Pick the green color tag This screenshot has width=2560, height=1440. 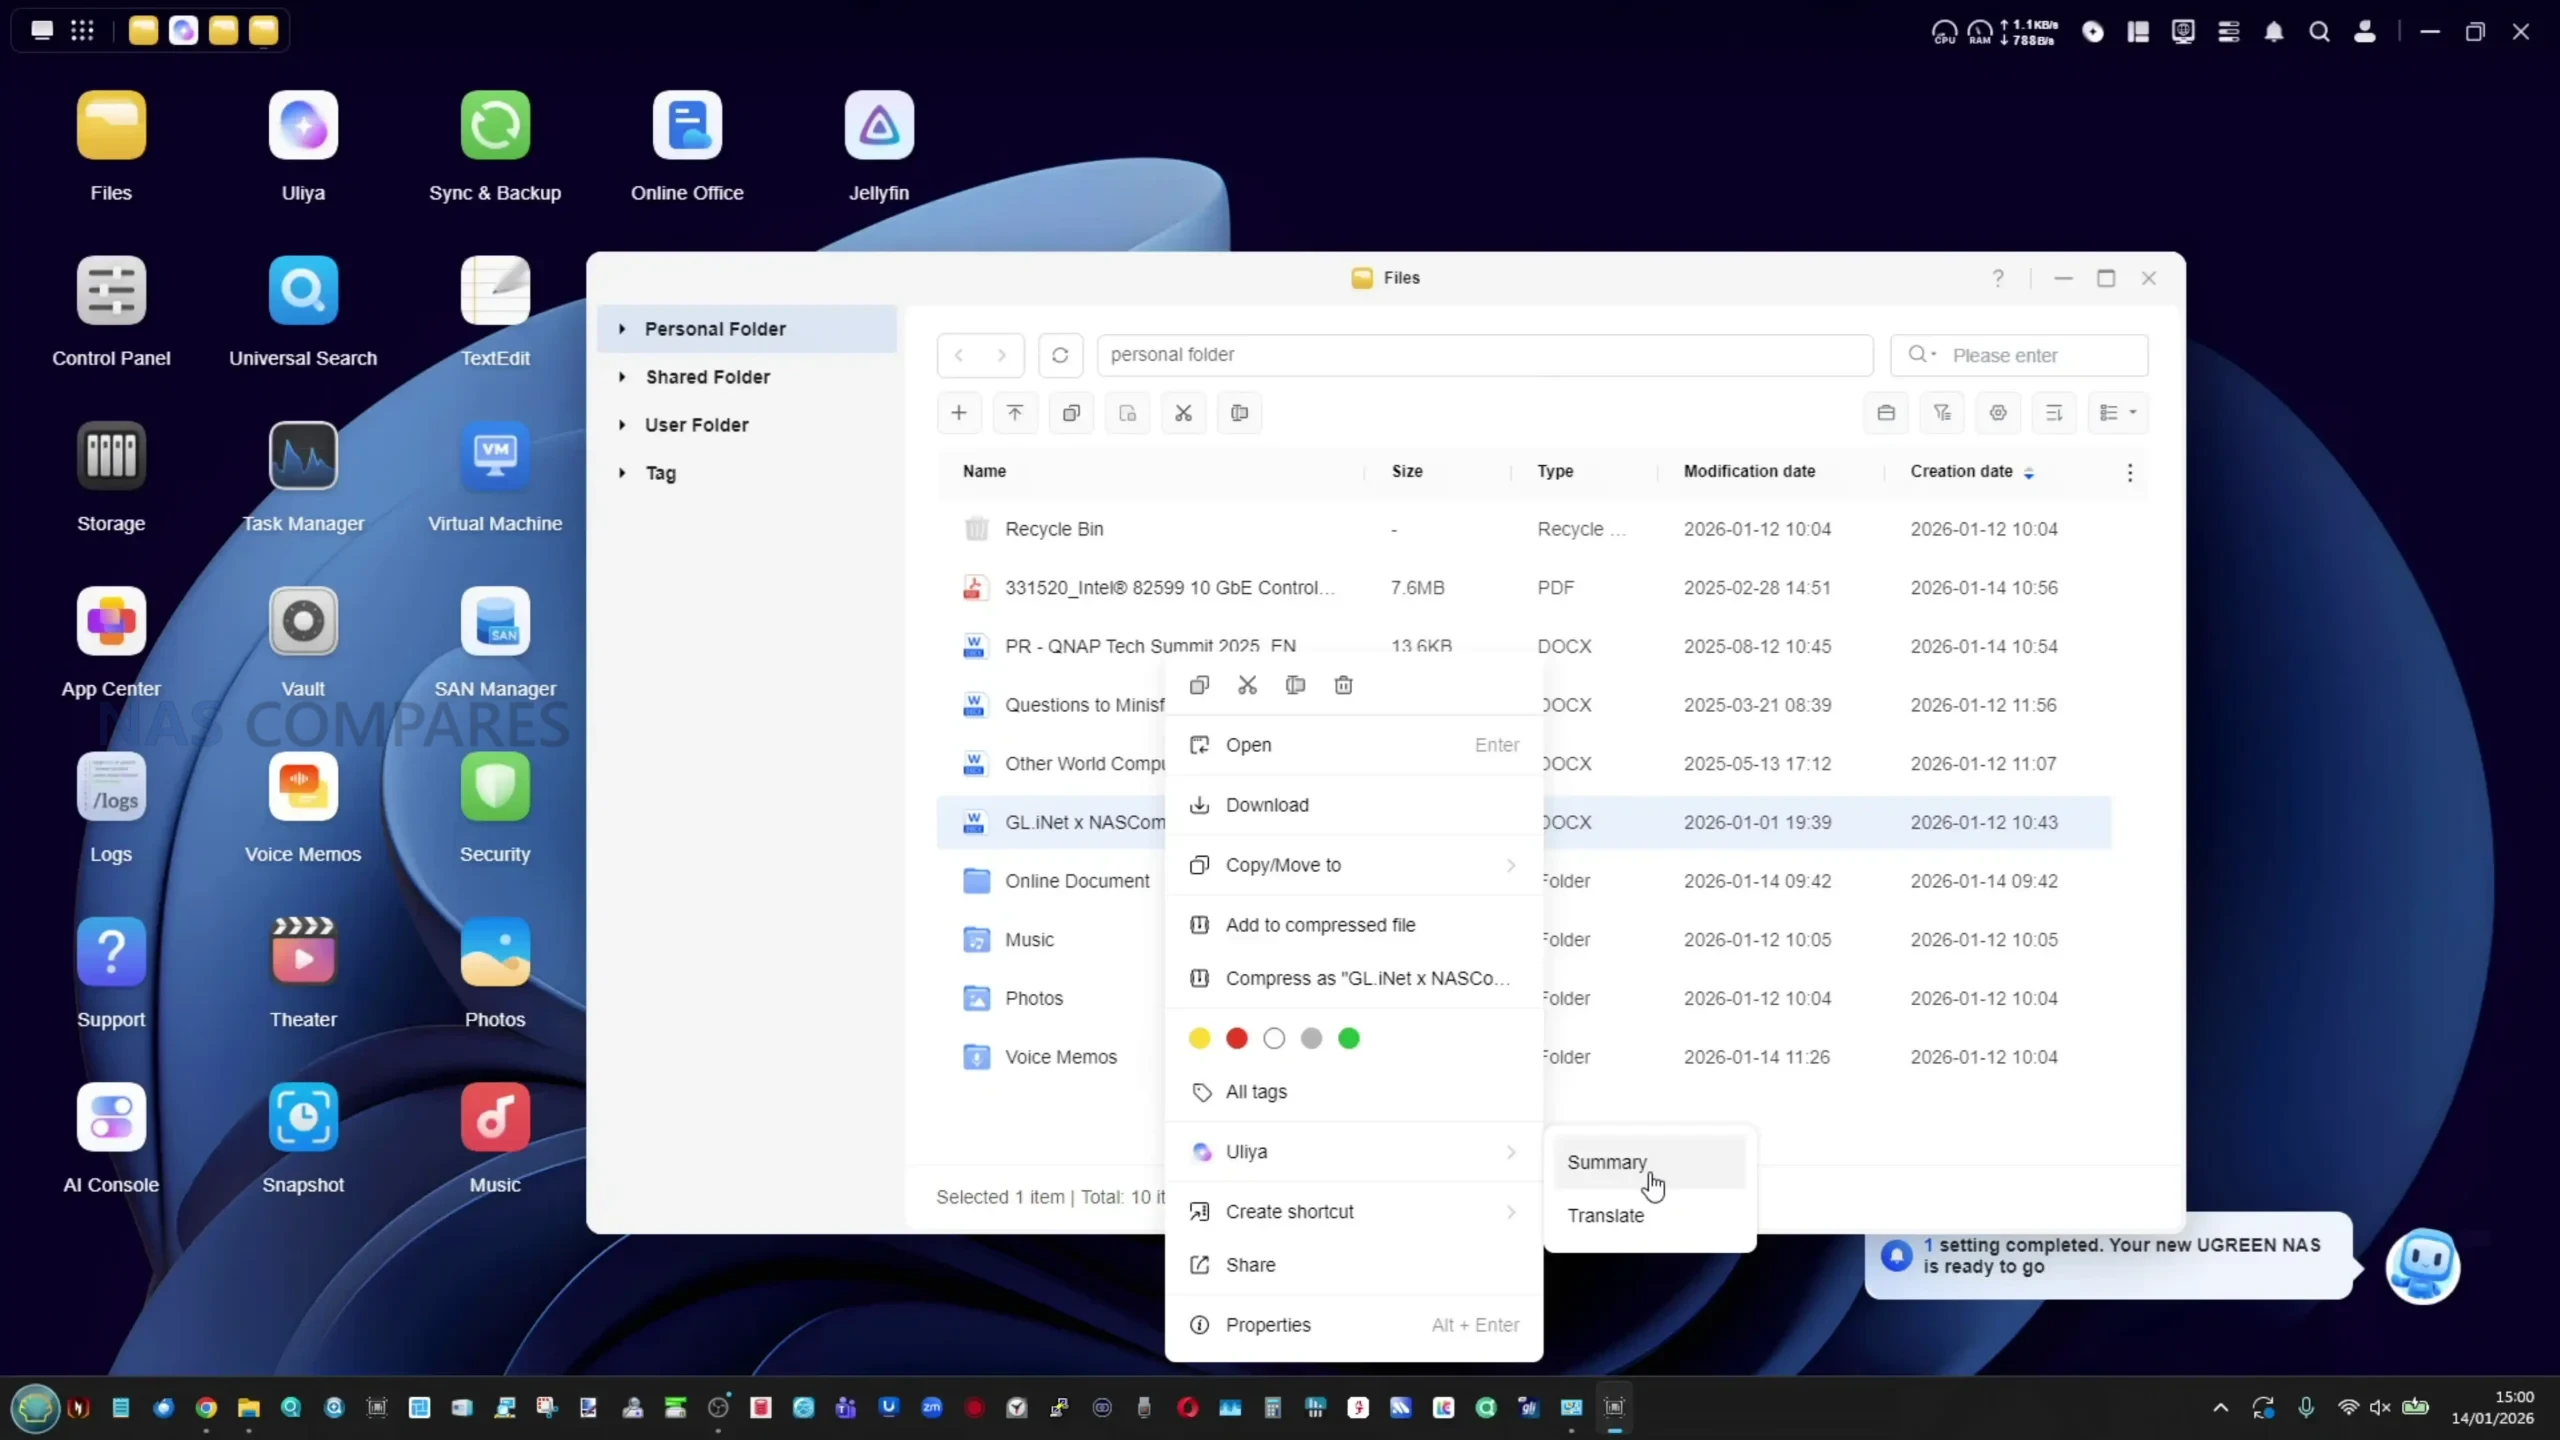1349,1038
